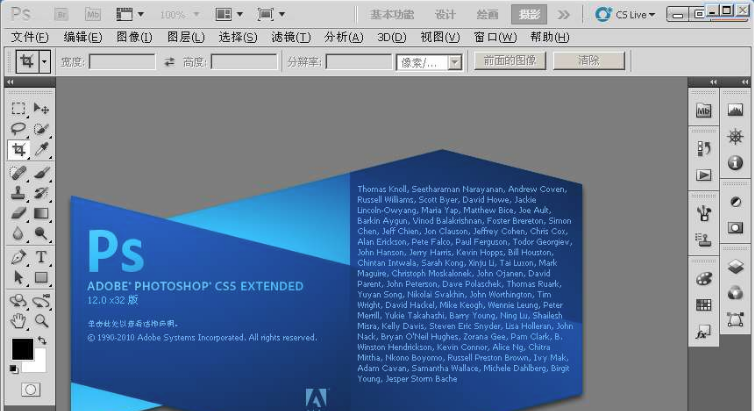Select the Zoom tool
The width and height of the screenshot is (754, 411).
tap(41, 321)
